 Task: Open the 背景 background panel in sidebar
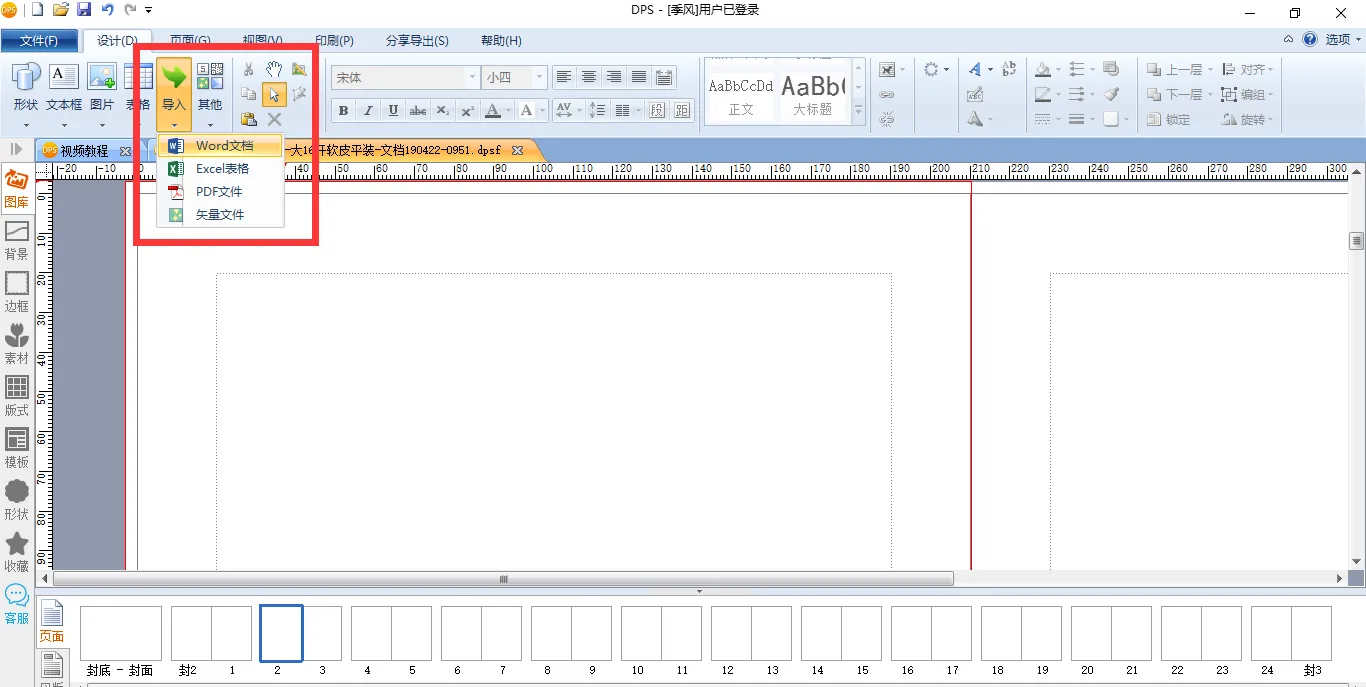coord(16,240)
